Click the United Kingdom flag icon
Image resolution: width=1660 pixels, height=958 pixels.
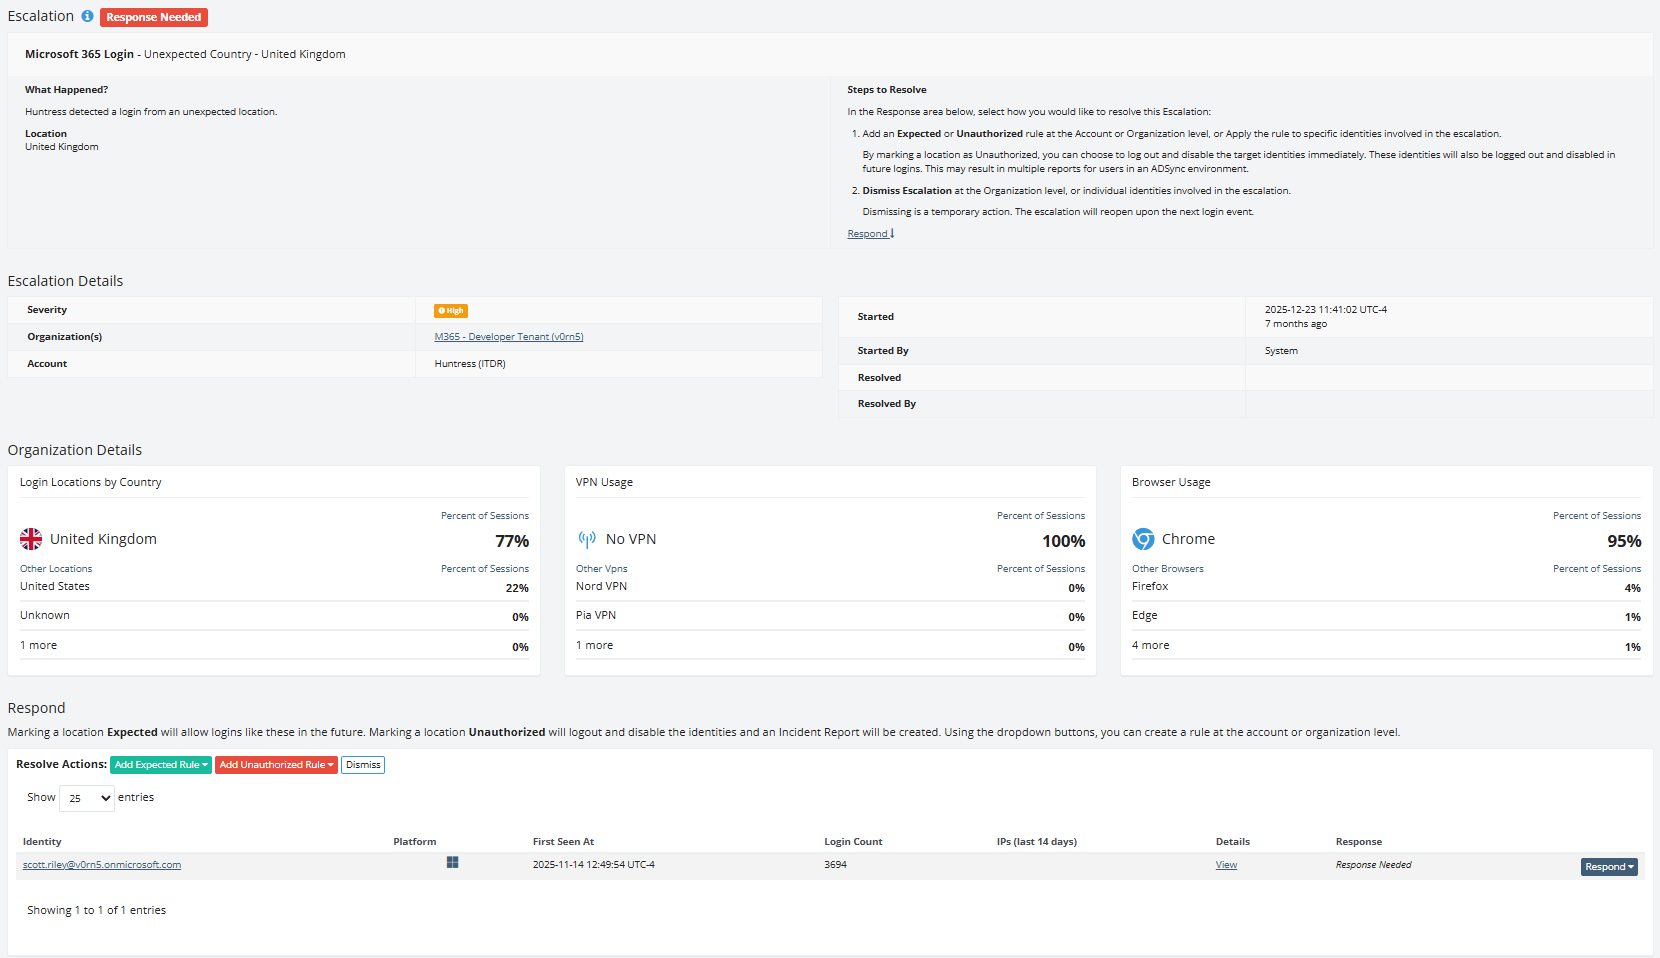coord(31,539)
